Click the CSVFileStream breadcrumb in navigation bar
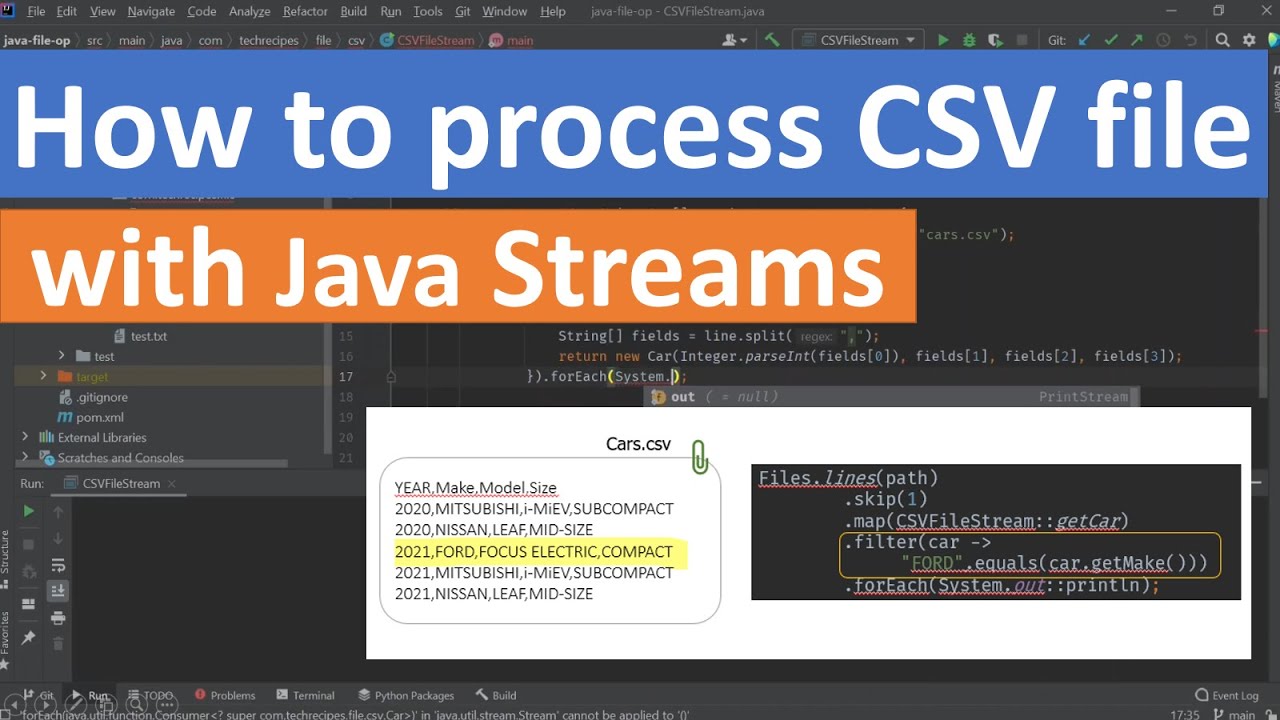 [427, 41]
